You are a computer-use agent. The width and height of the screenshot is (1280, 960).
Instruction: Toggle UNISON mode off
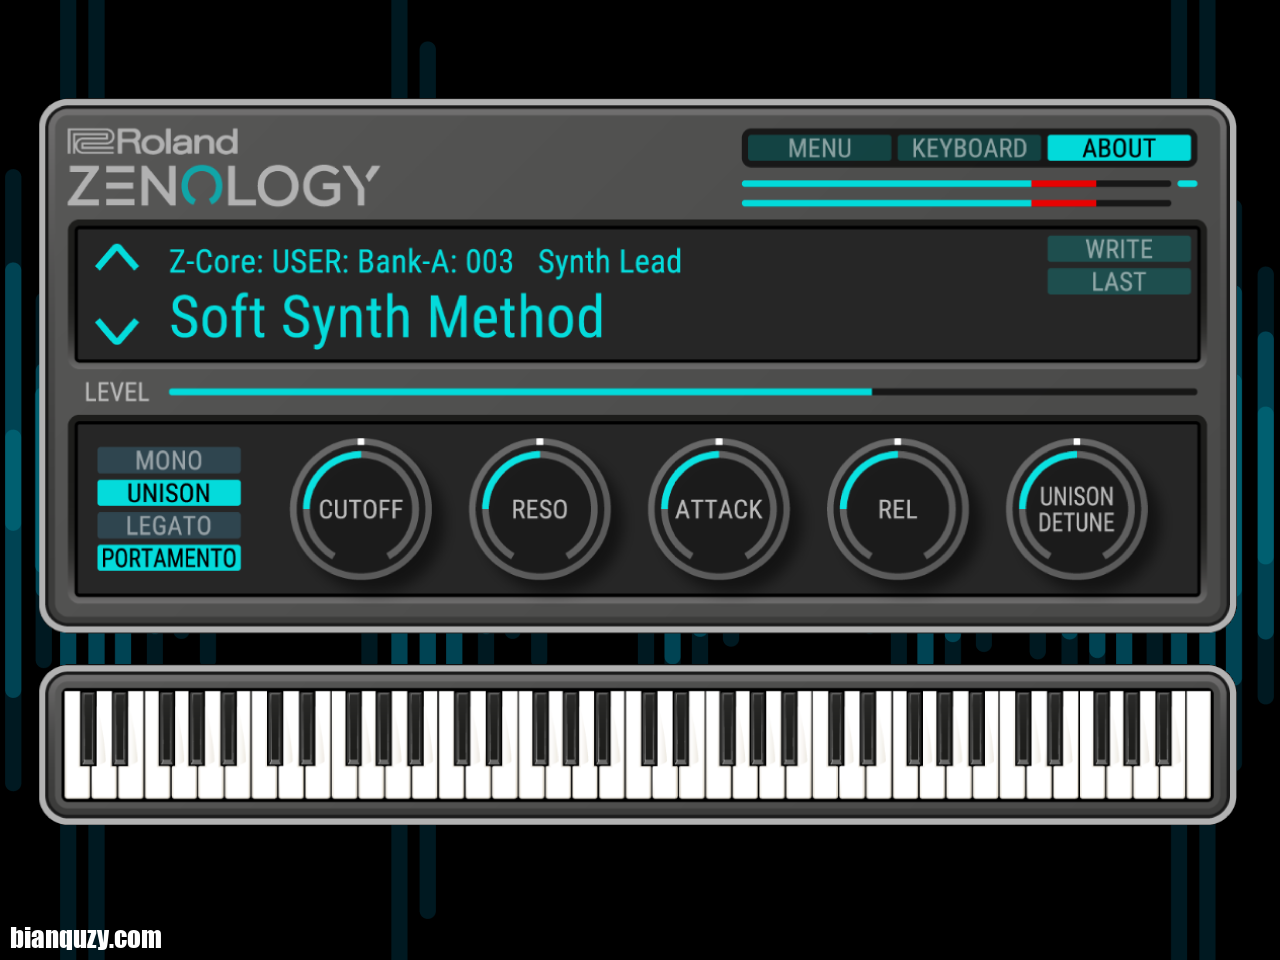pos(169,493)
